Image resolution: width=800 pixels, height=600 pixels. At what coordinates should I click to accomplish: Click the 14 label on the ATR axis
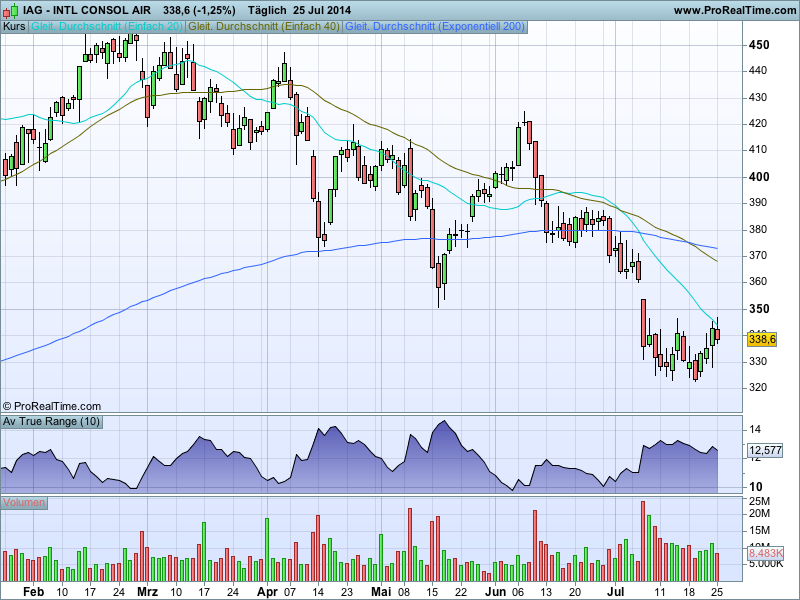click(755, 429)
